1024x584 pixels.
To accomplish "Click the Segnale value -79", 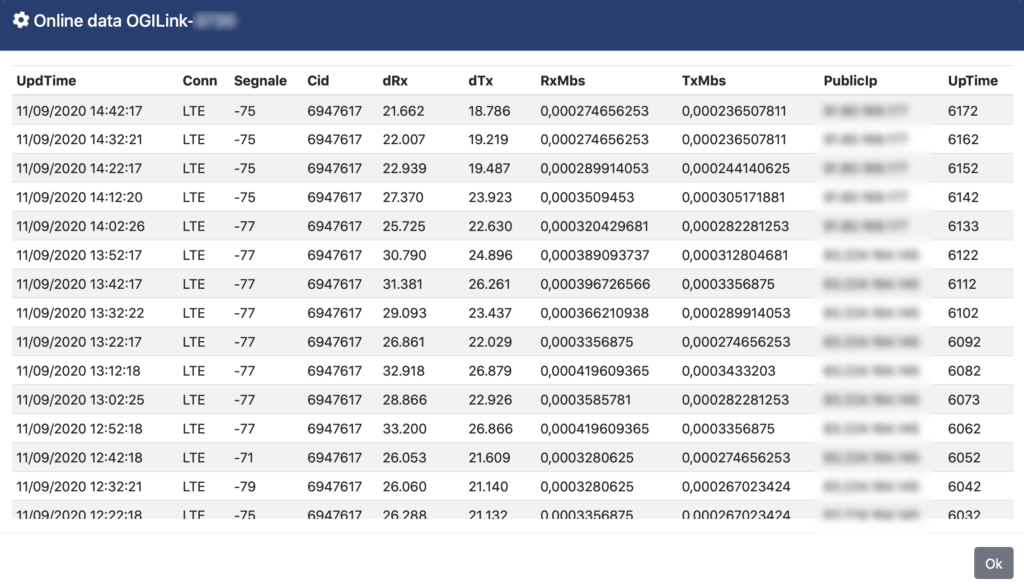I will pos(245,487).
